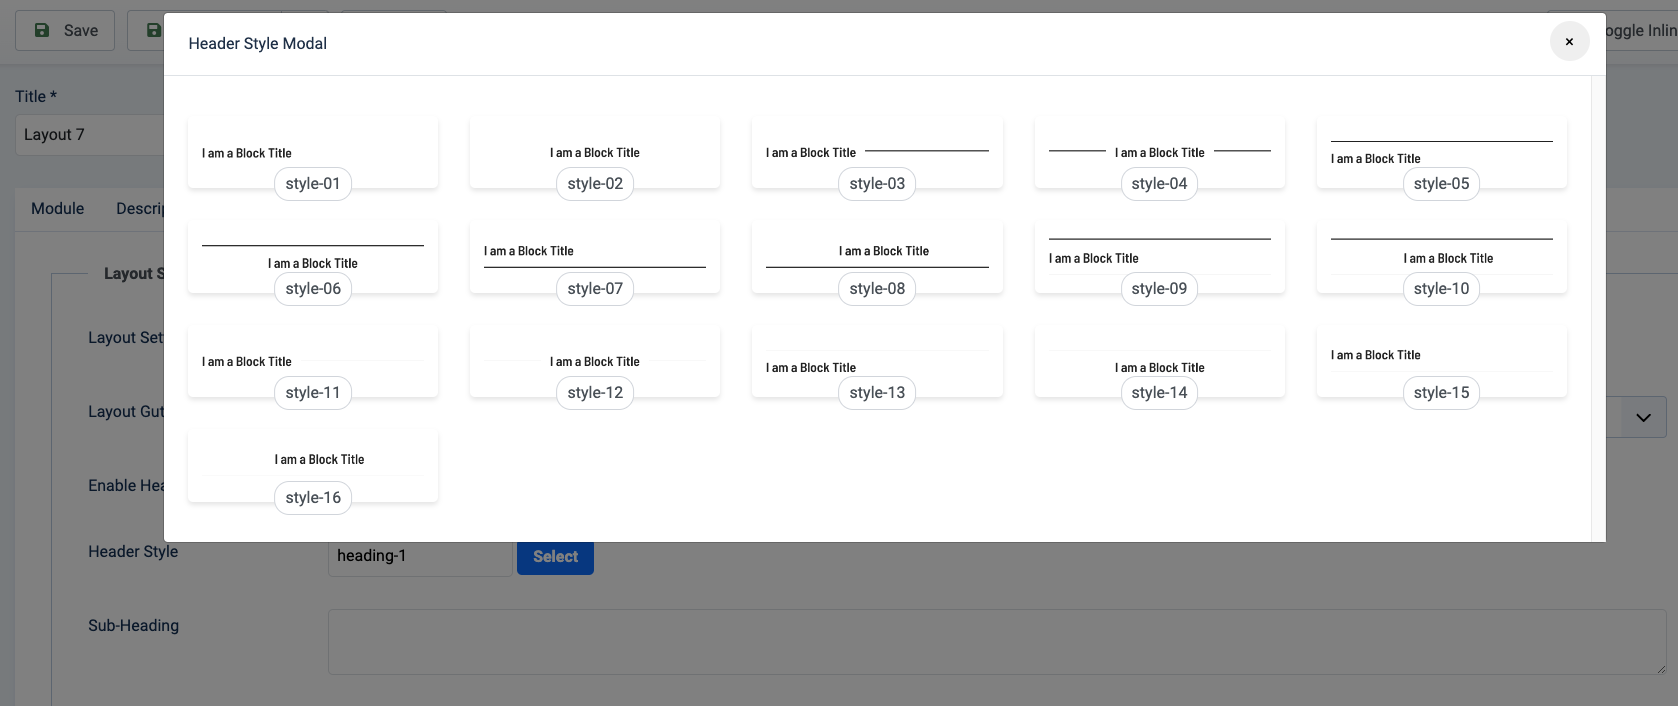Close the Header Style Modal

click(1569, 42)
